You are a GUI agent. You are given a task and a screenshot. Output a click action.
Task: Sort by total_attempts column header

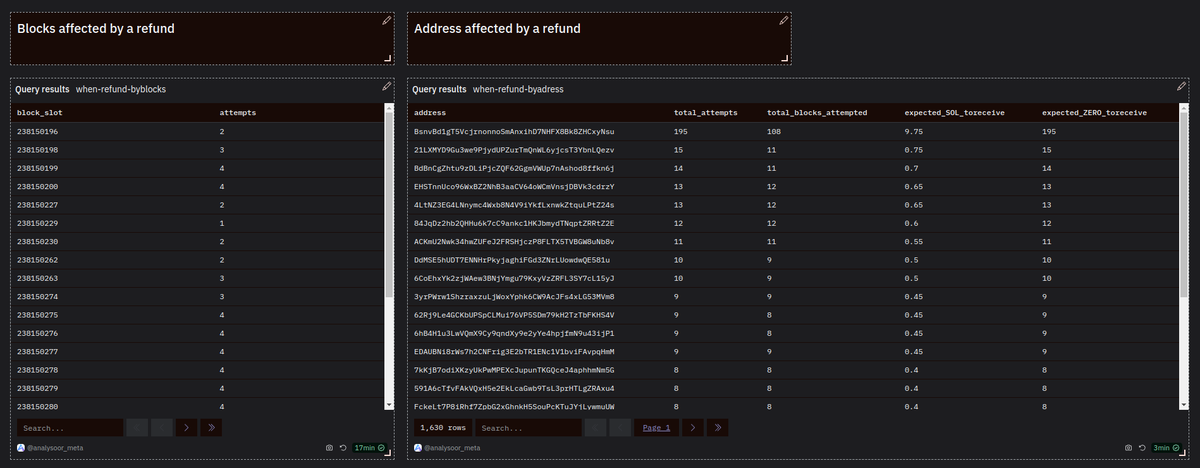(706, 113)
